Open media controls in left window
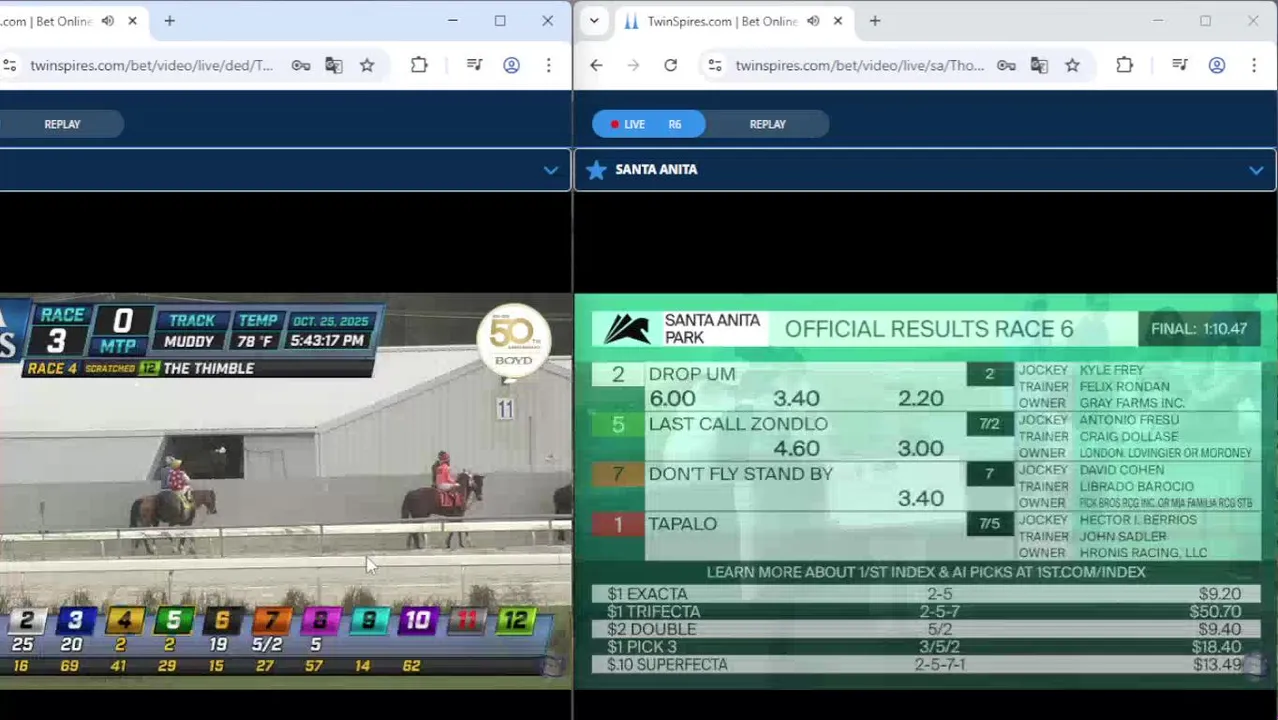The width and height of the screenshot is (1278, 720). 475,66
